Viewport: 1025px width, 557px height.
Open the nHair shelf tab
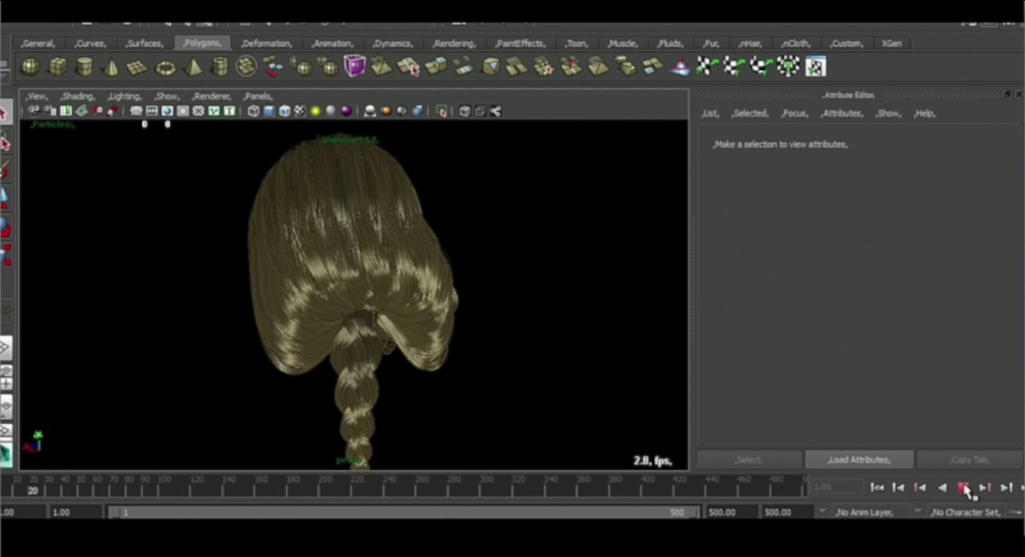pos(748,44)
